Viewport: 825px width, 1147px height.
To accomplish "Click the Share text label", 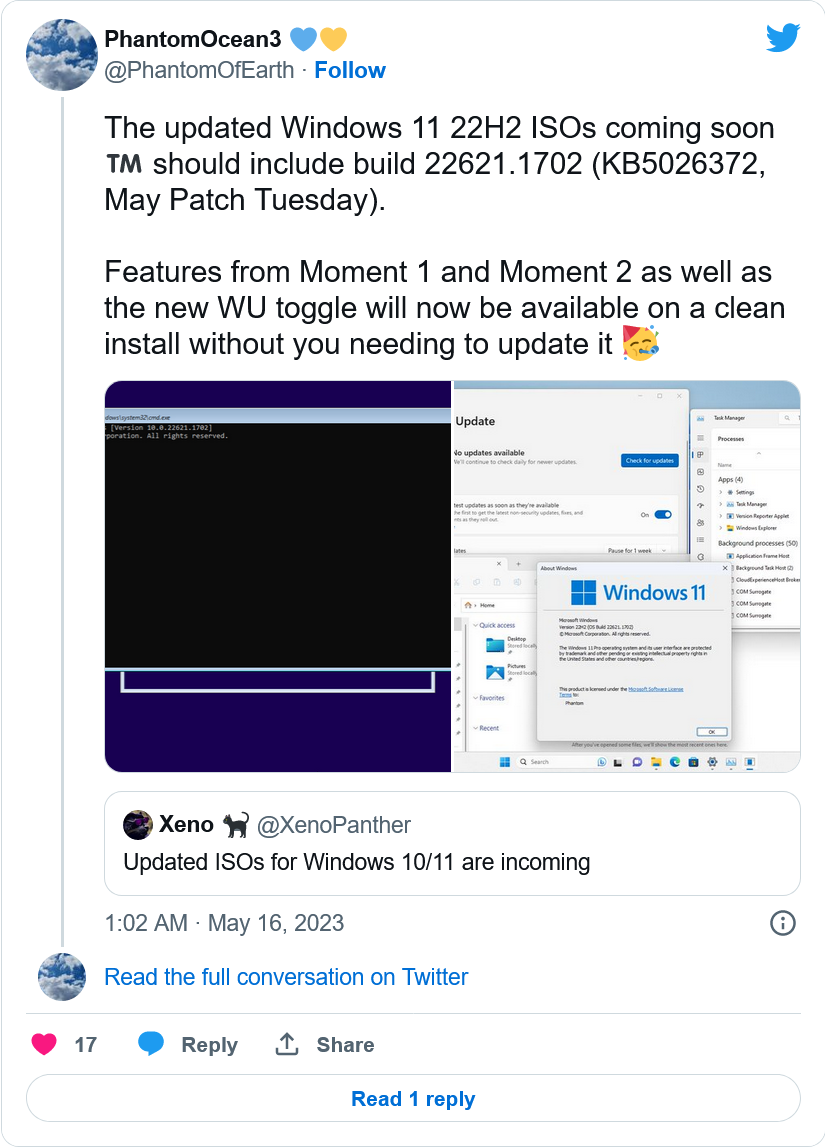I will point(345,1045).
